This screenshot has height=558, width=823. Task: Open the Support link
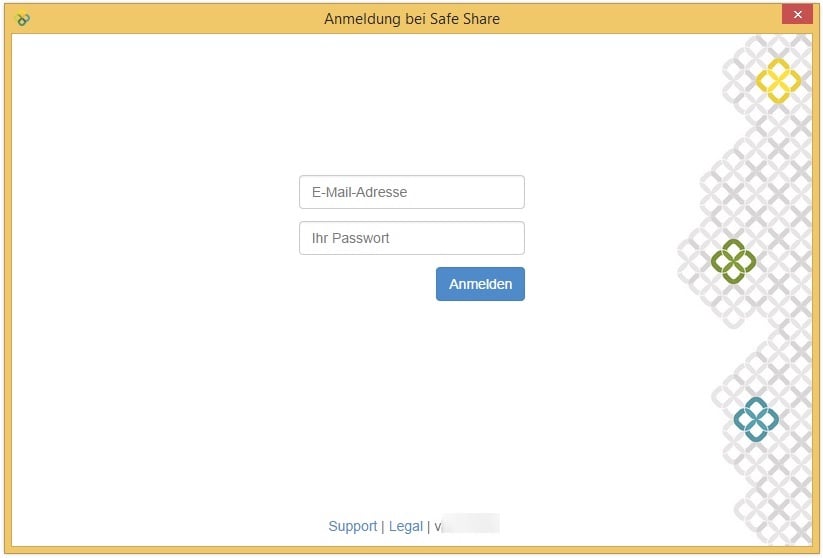(353, 526)
